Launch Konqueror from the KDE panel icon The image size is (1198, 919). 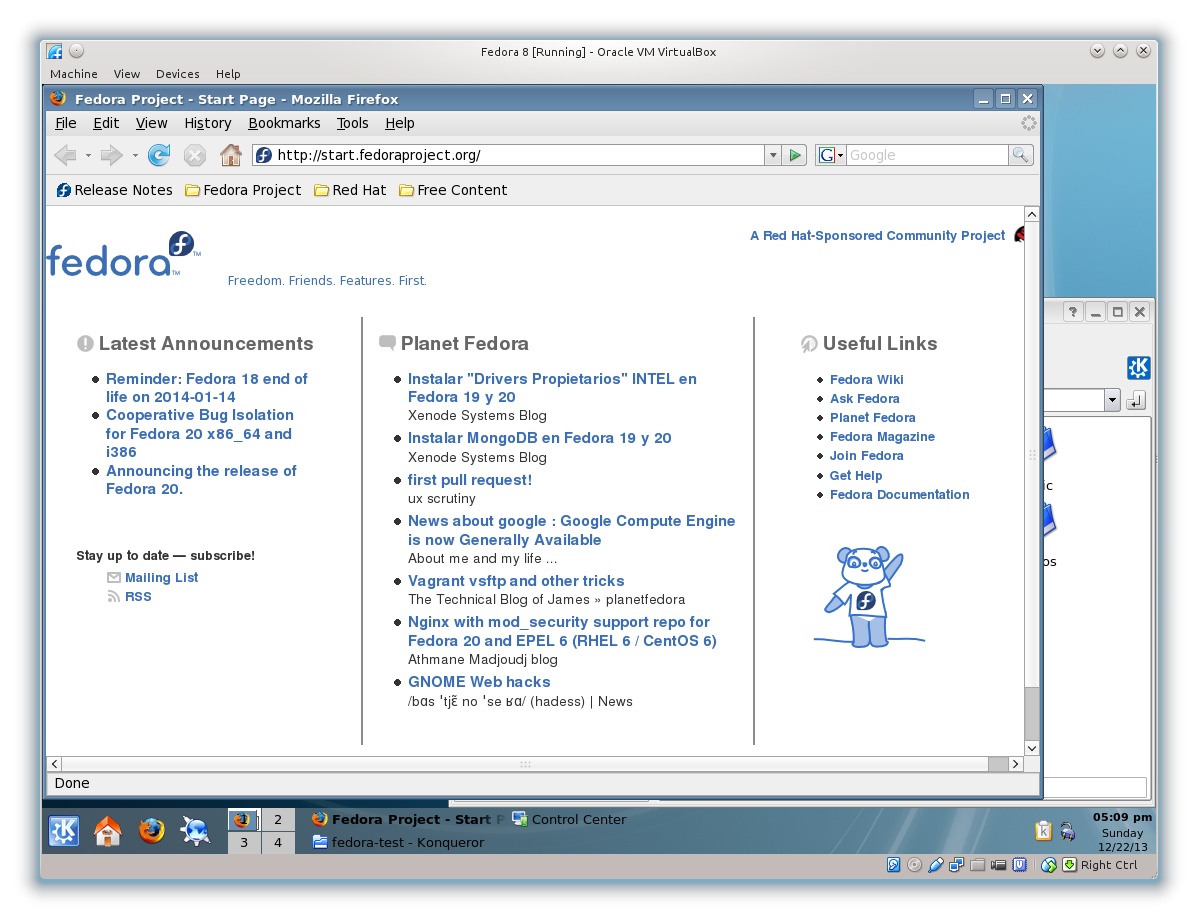[195, 831]
